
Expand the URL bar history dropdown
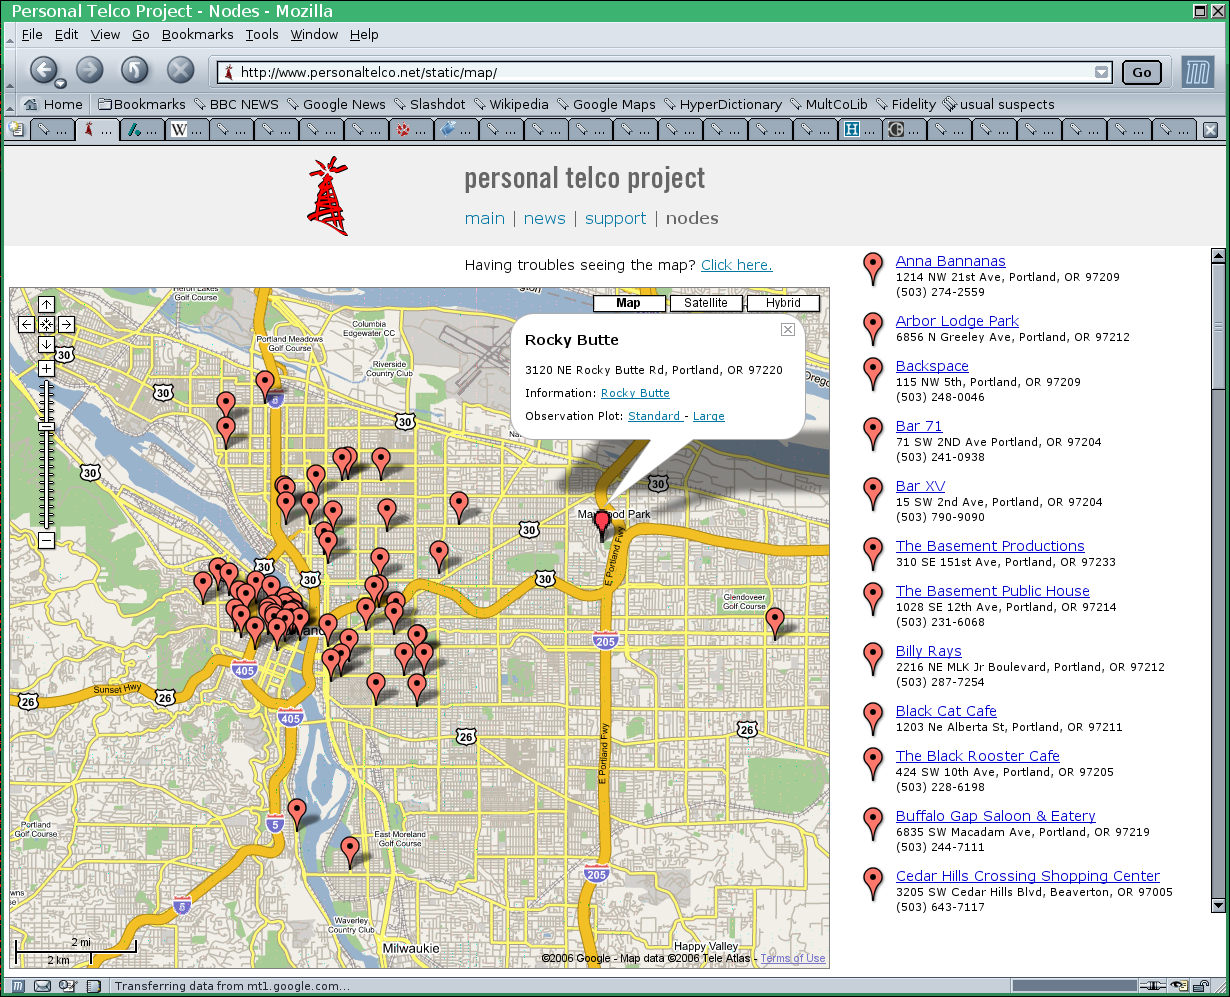click(1101, 72)
